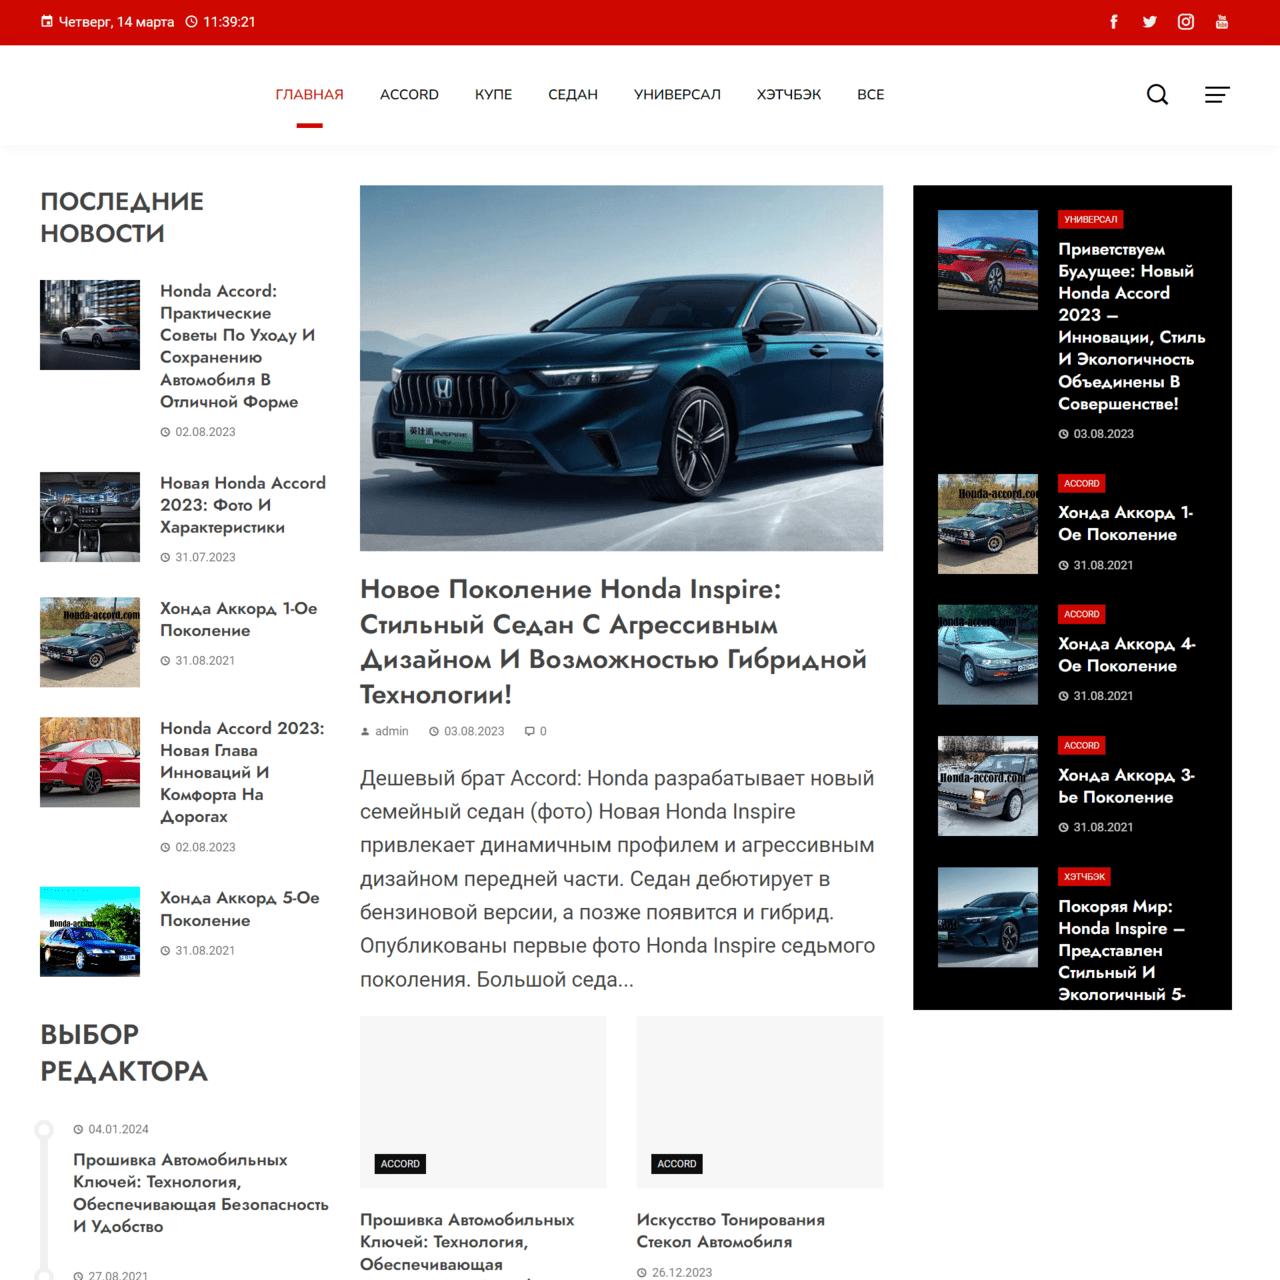The image size is (1280, 1280).
Task: Click thumbnail of 4th generation Accord
Action: [x=988, y=655]
